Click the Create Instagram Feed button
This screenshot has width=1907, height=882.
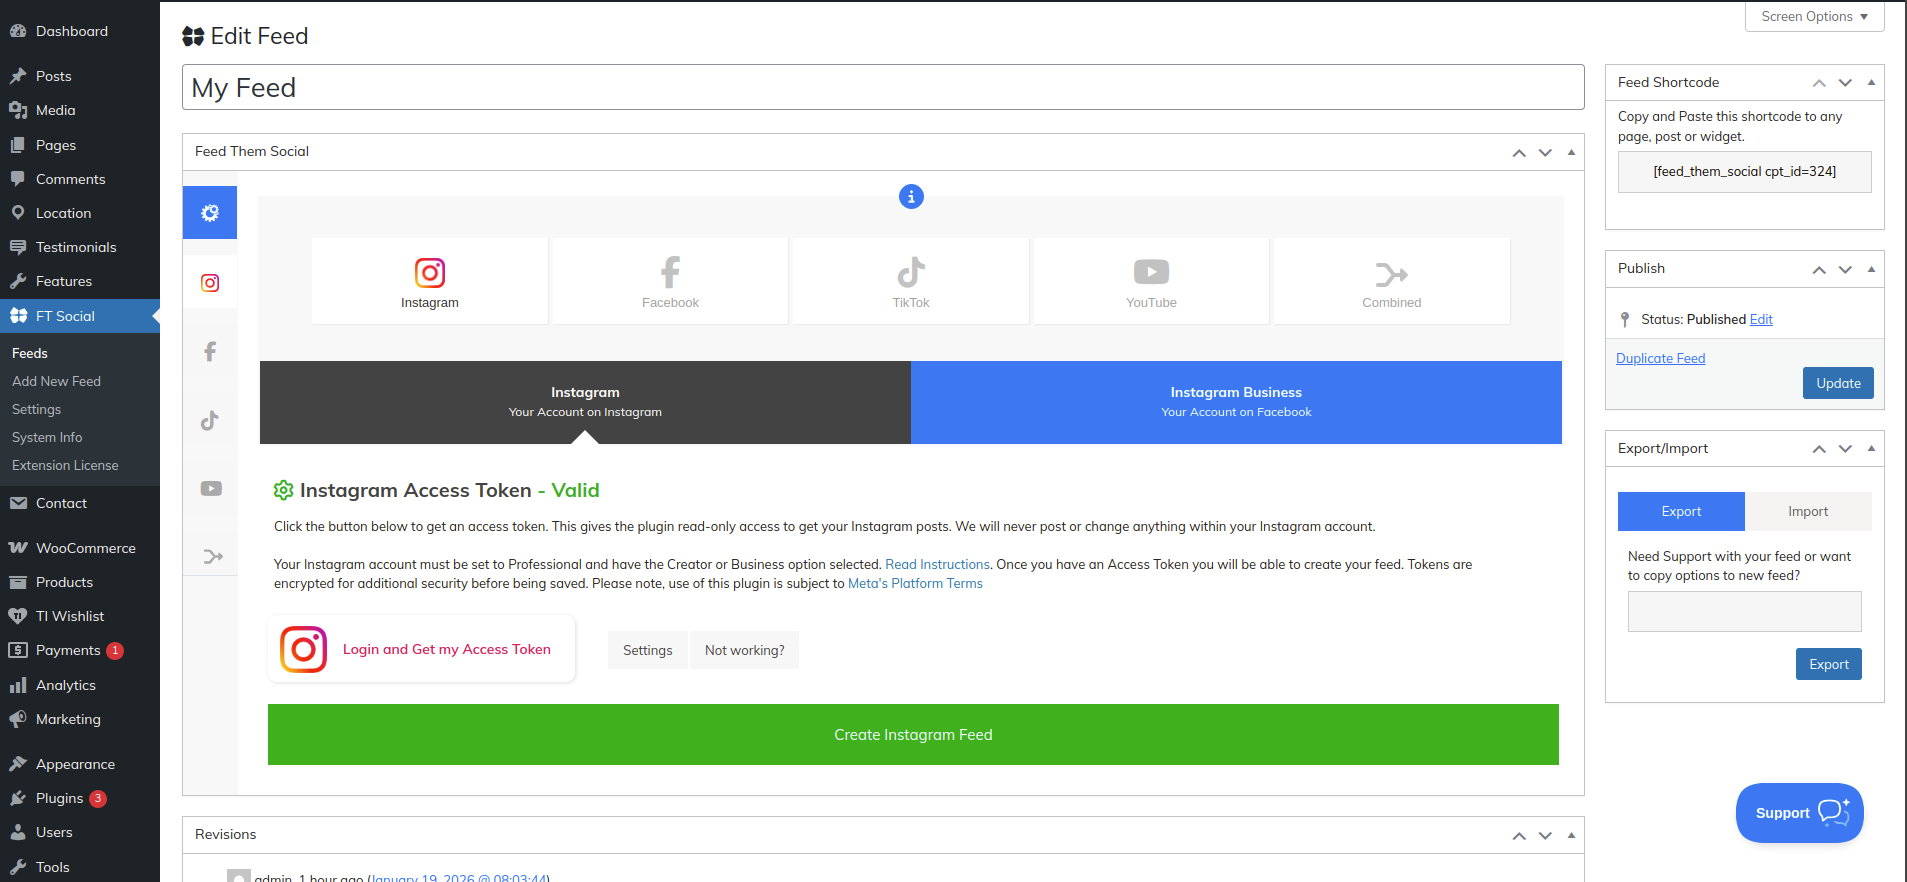point(913,735)
